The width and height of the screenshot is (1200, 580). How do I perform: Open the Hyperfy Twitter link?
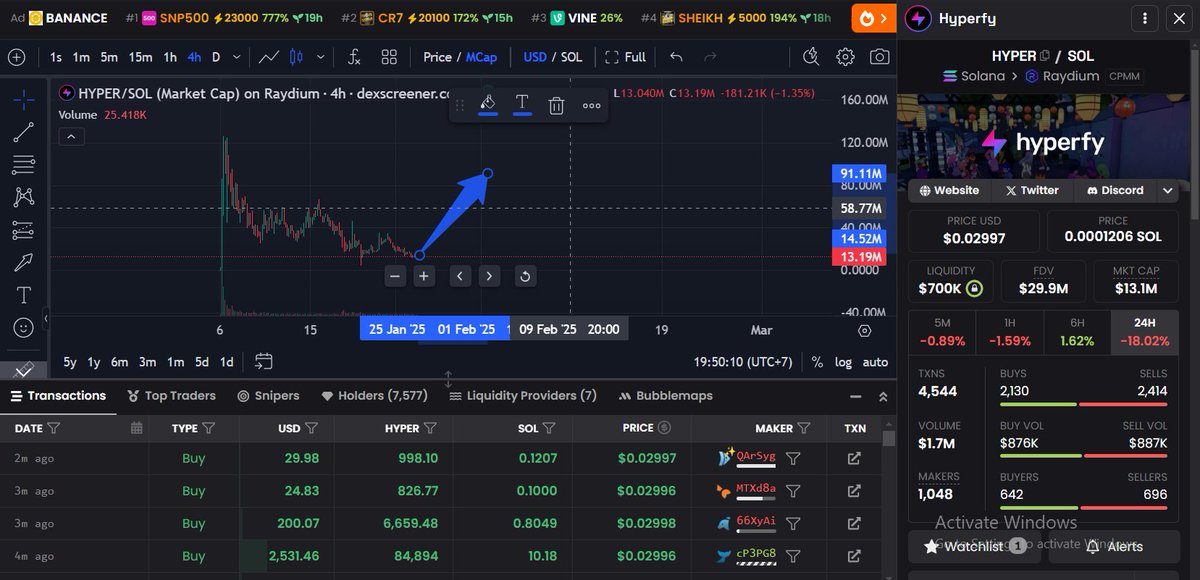point(1032,190)
